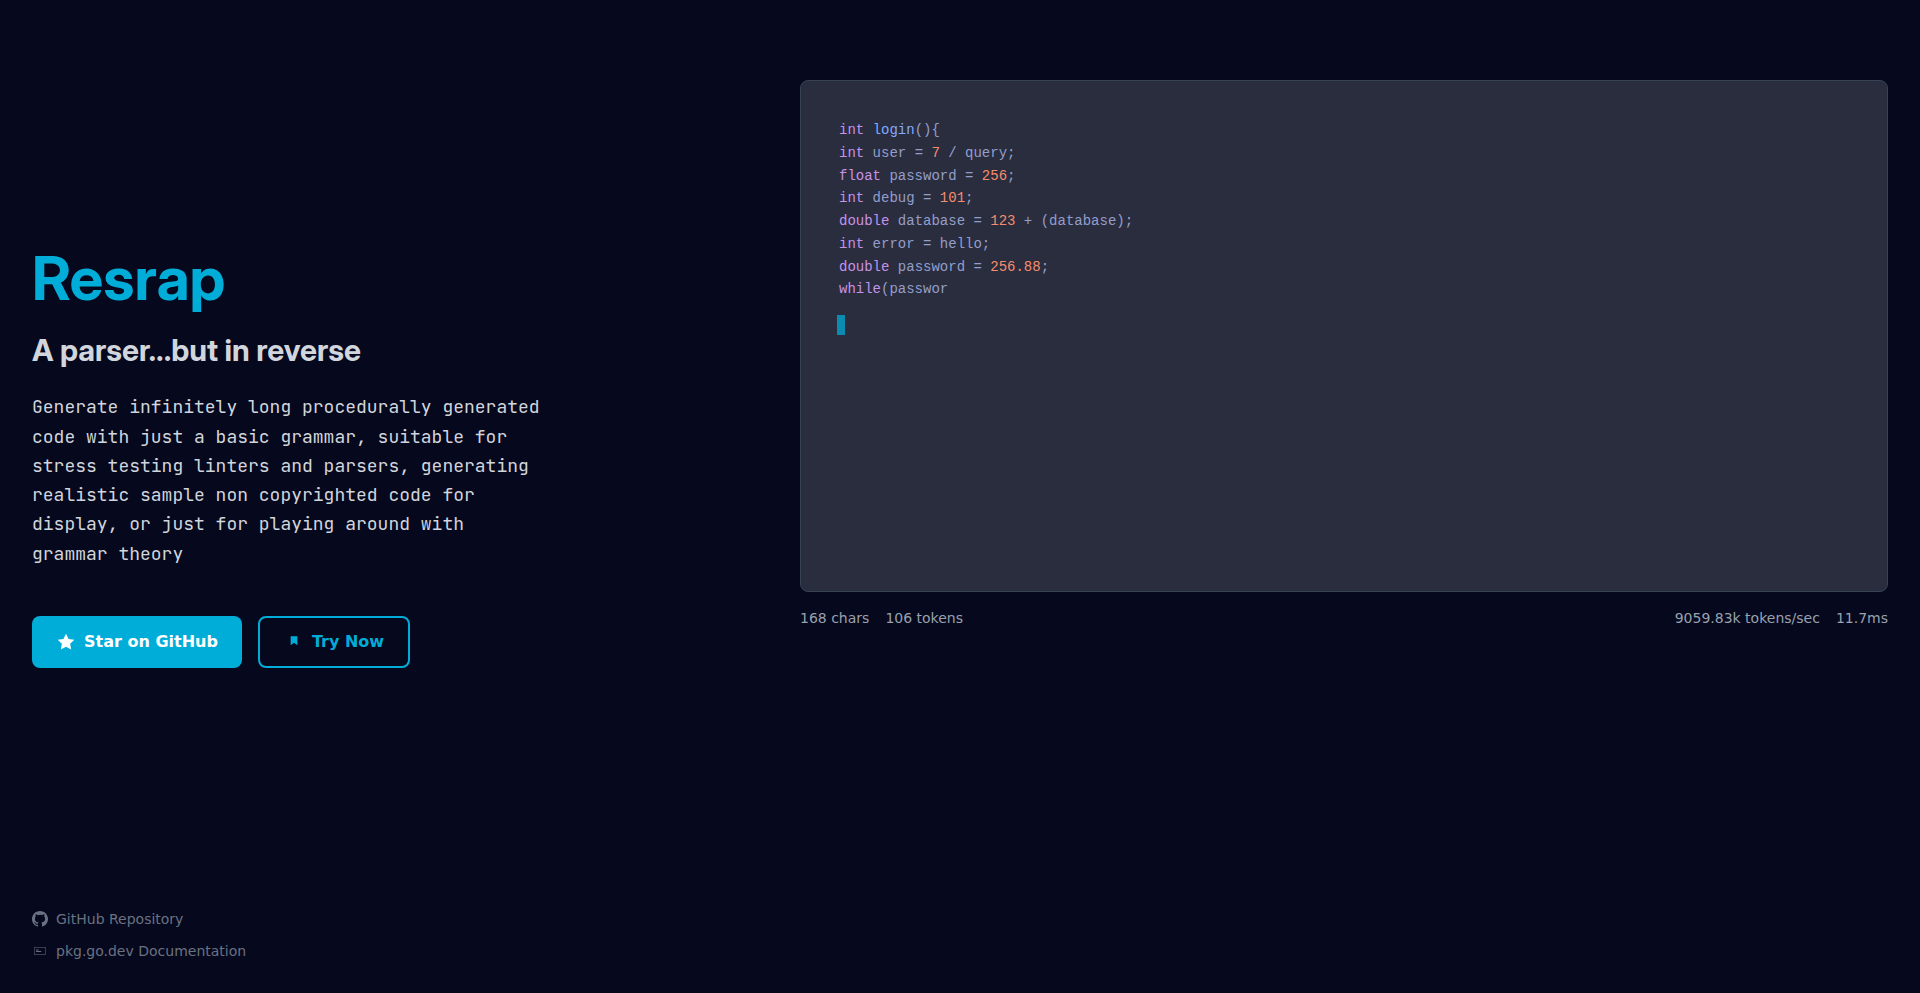Click the 'A parser...but in reverse' subtitle
This screenshot has width=1920, height=993.
coord(196,351)
